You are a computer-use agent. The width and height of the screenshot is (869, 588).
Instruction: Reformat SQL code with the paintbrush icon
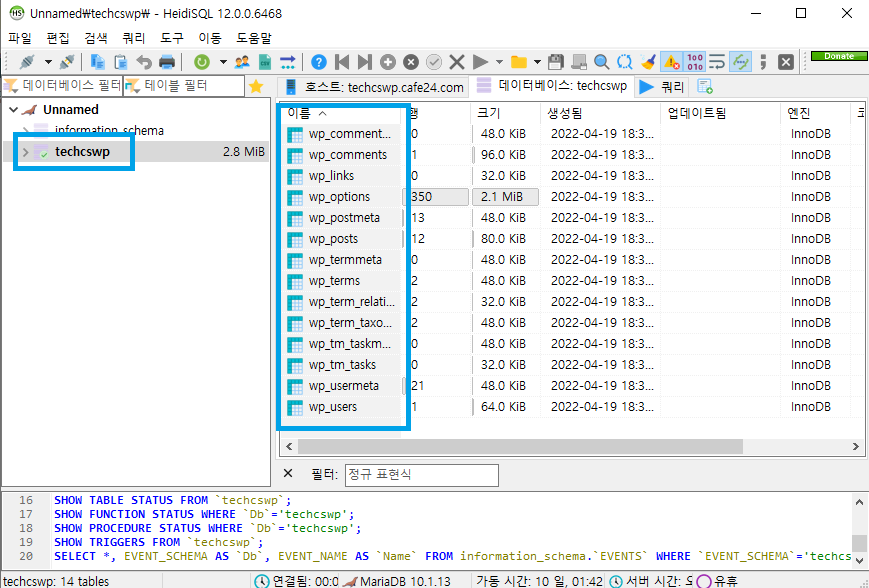[x=648, y=62]
